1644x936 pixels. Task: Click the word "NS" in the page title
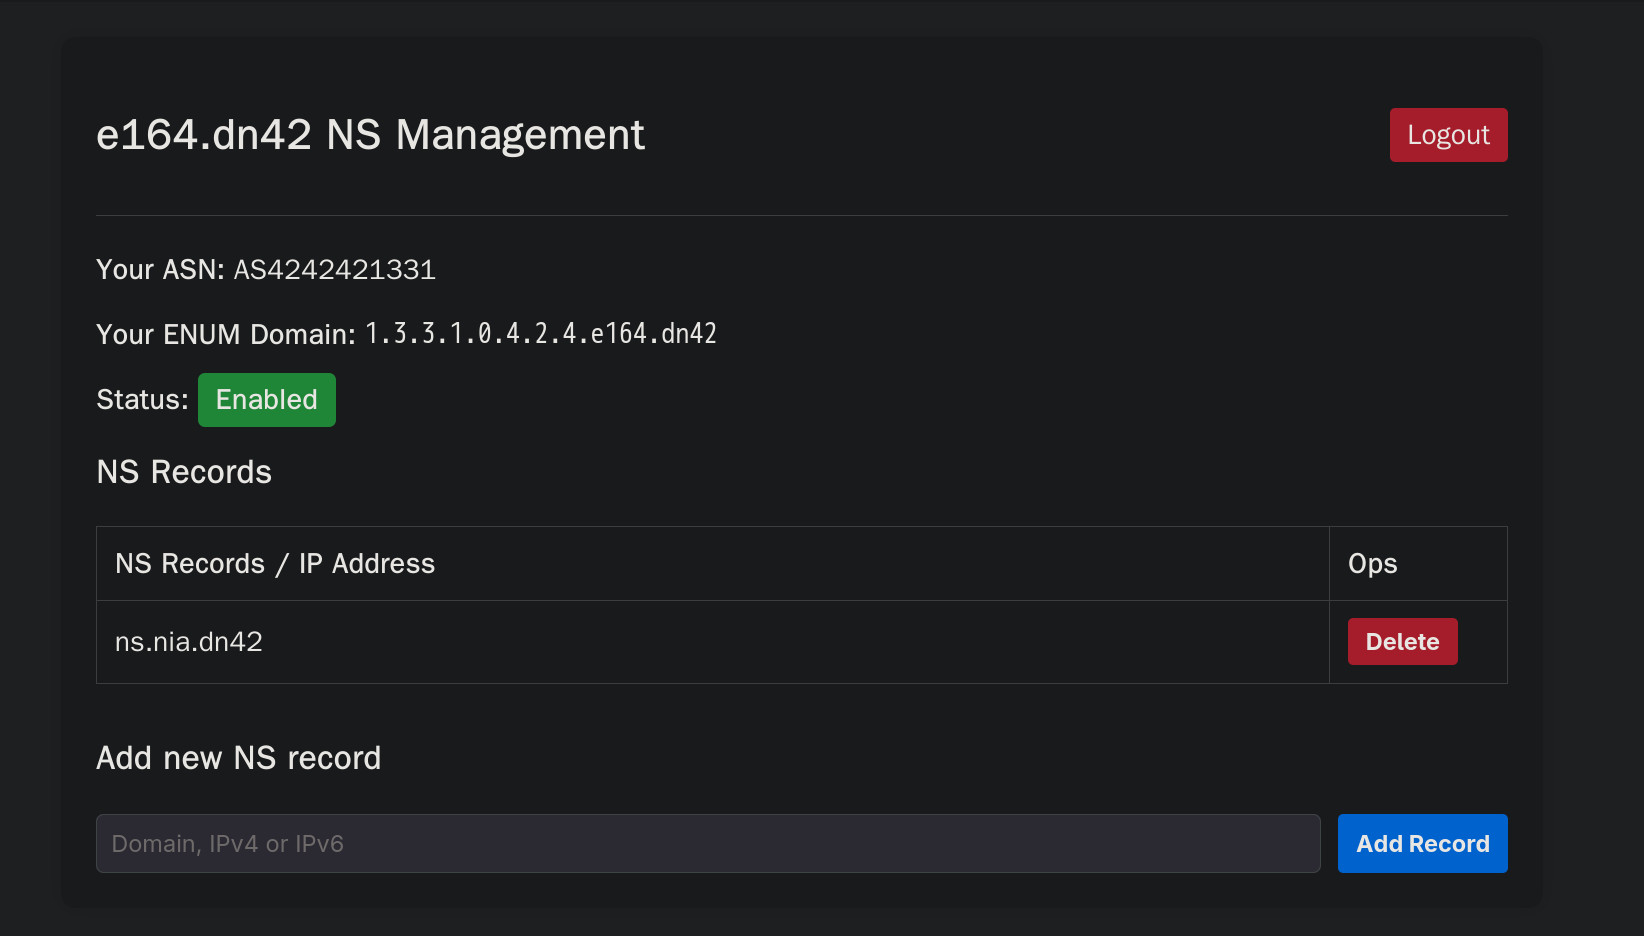354,135
